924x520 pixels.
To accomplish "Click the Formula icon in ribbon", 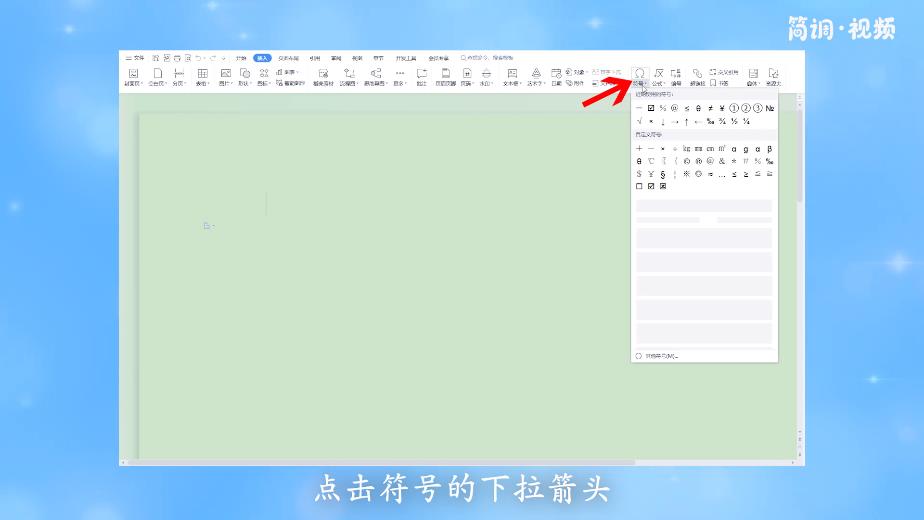I will coord(658,73).
